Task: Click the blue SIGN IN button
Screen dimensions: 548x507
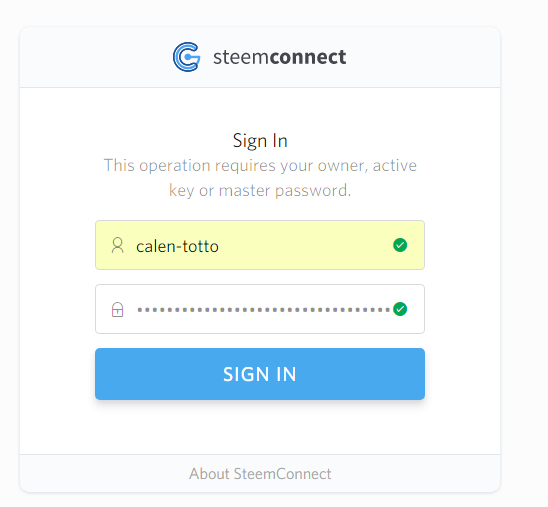Action: pyautogui.click(x=260, y=374)
